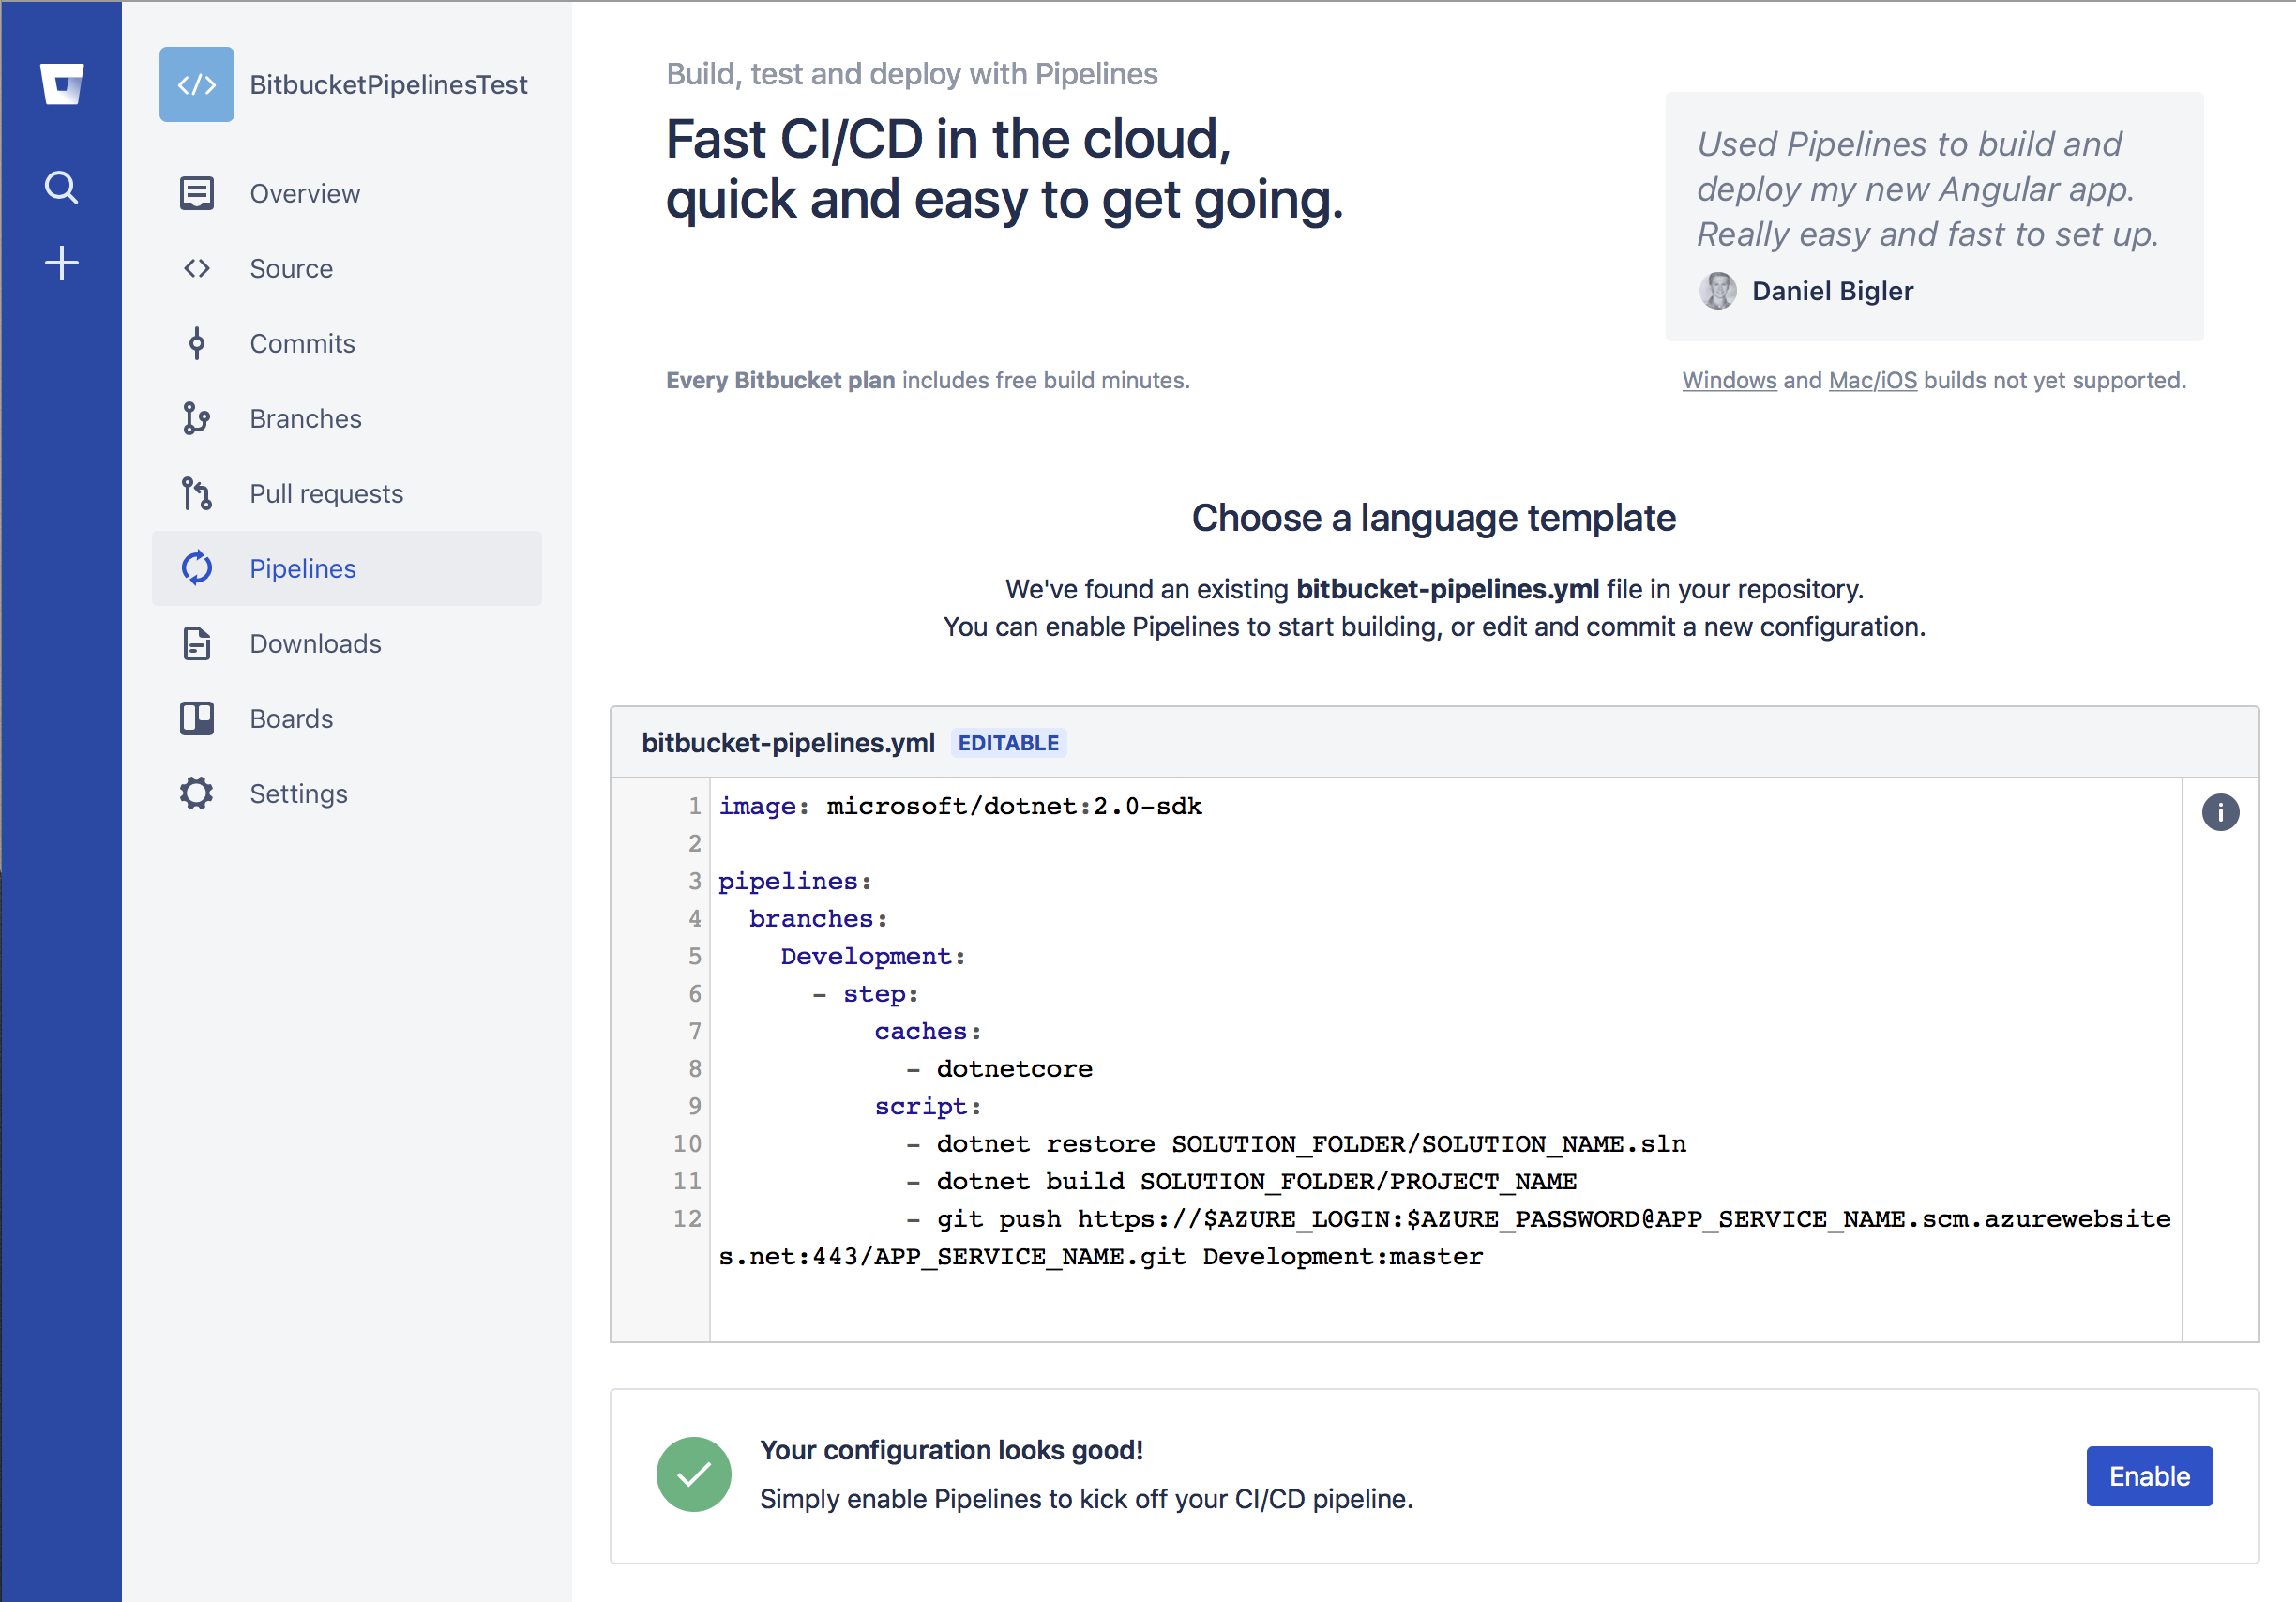Click the dotnet restore command line
This screenshot has width=2296, height=1602.
coord(1296,1144)
